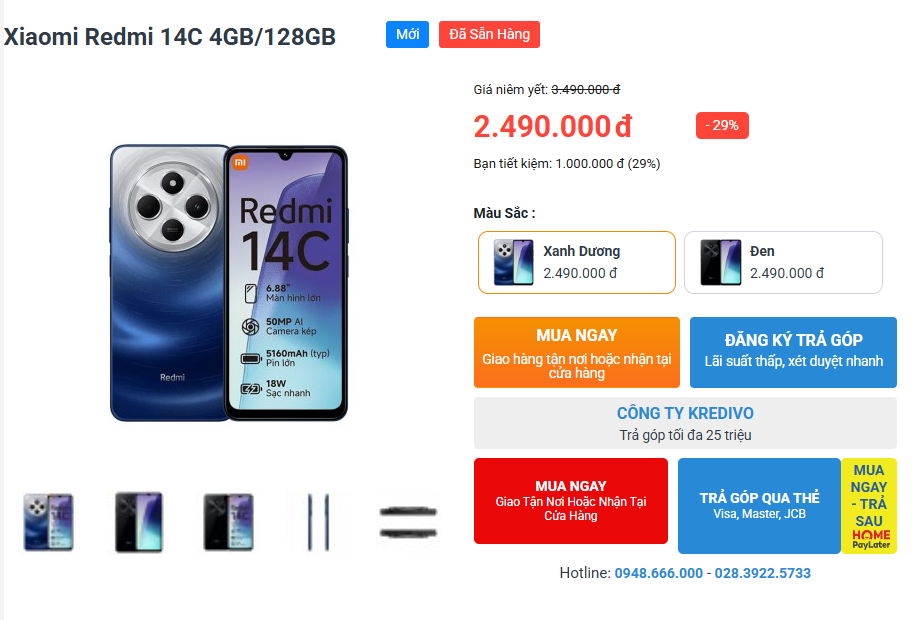Viewport: 922px width, 620px height.
Task: View second black phone back thumbnail
Action: point(139,522)
